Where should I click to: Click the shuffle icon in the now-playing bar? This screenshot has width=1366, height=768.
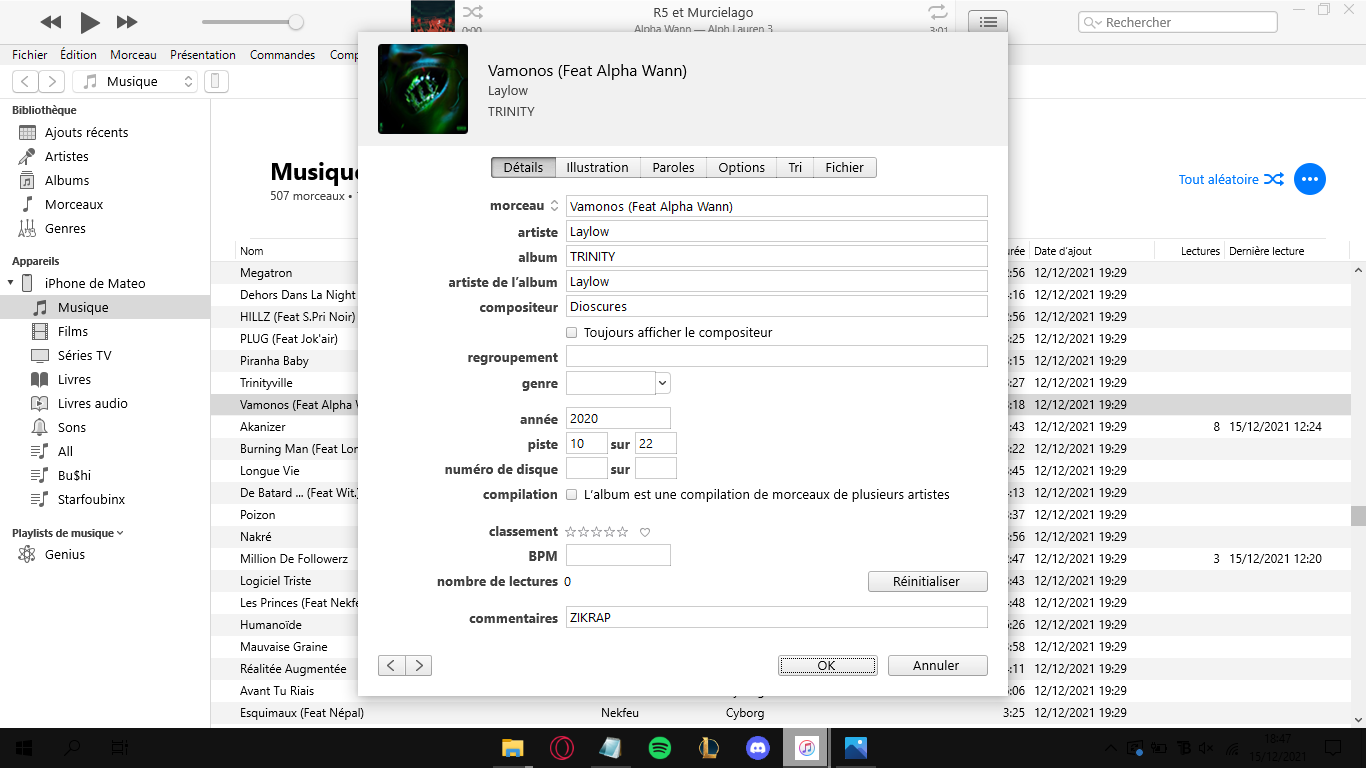click(x=472, y=12)
